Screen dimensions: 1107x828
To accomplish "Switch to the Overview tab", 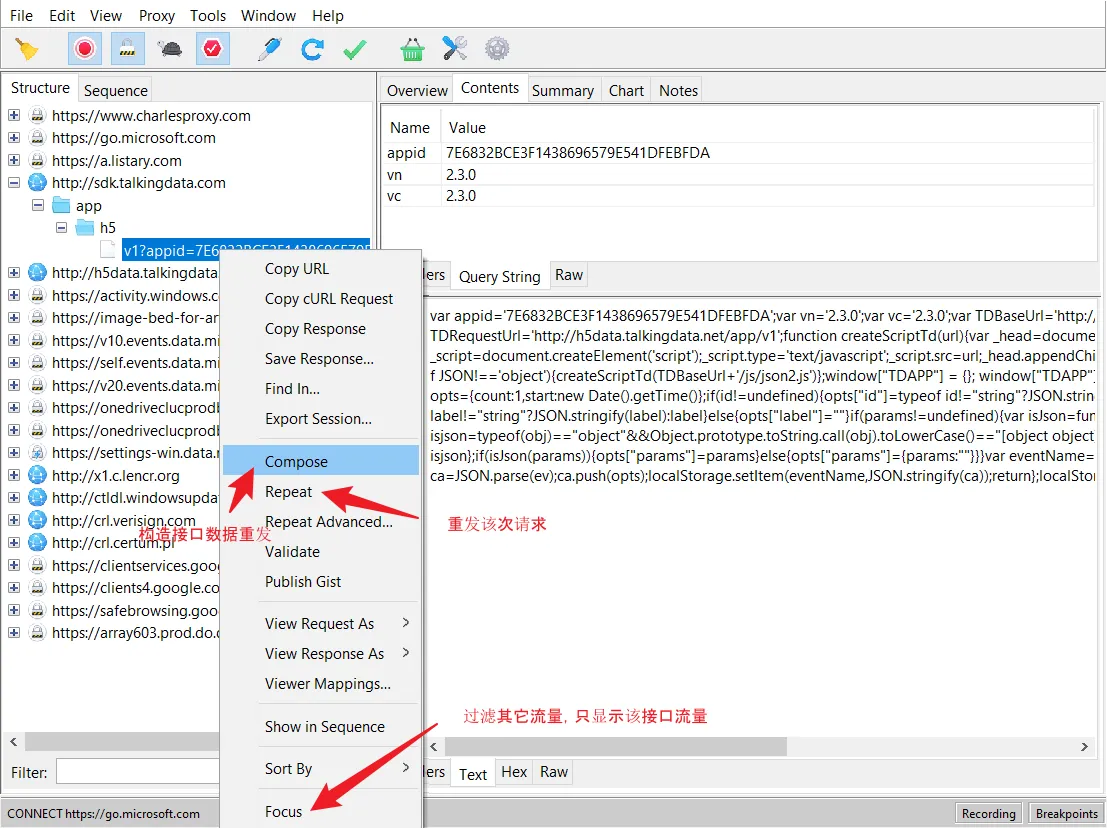I will (417, 90).
